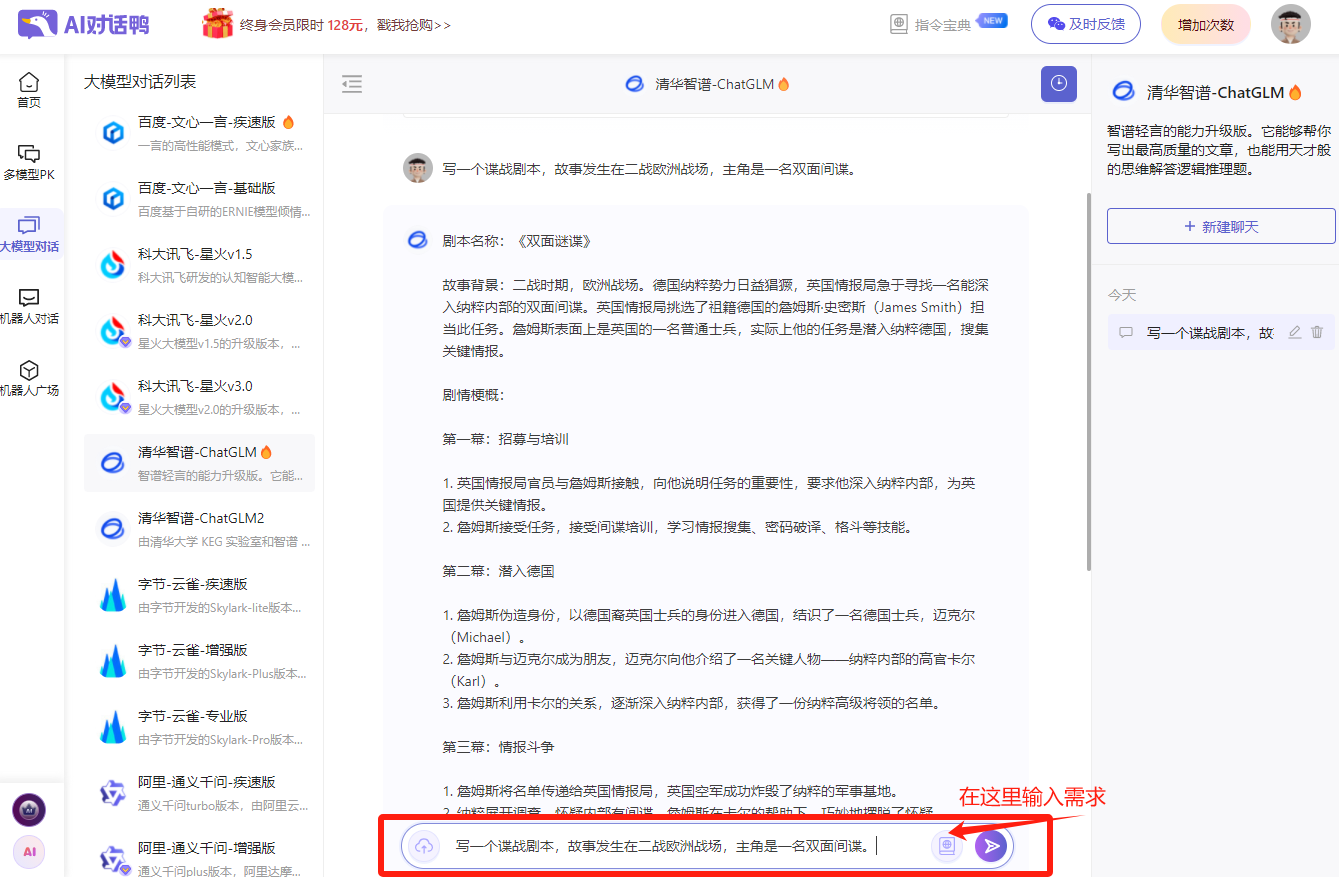
Task: Click the 增加次数 button
Action: pos(1205,24)
